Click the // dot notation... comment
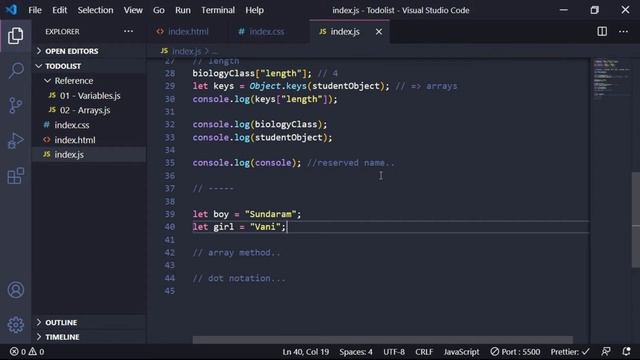The height and width of the screenshot is (360, 640). coord(239,278)
